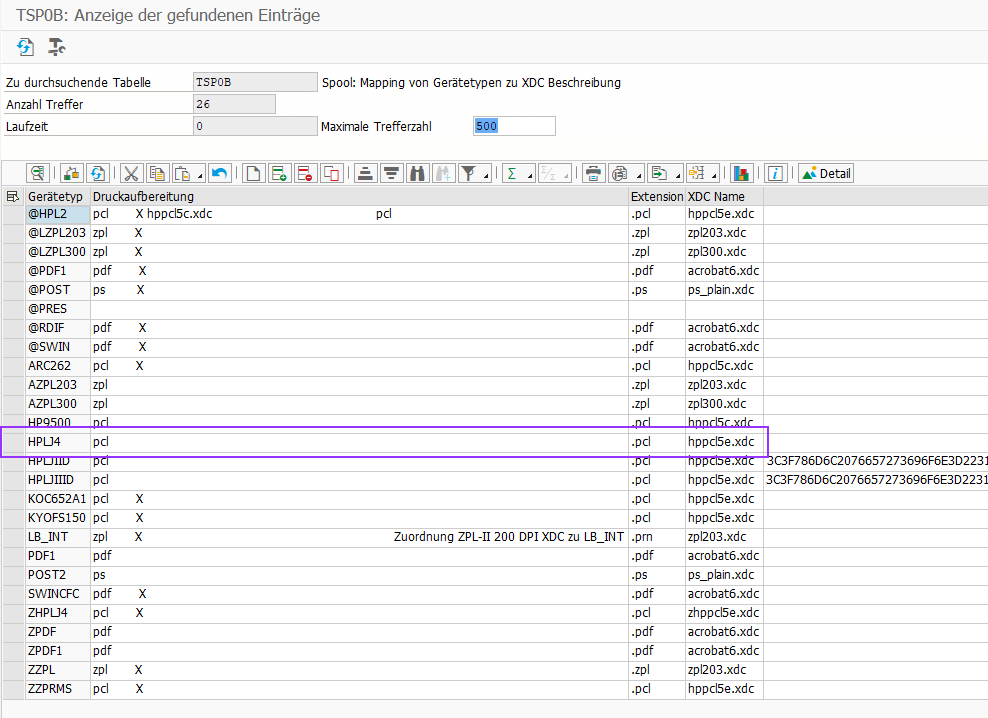Click the blue information icon
This screenshot has width=988, height=718.
point(775,173)
